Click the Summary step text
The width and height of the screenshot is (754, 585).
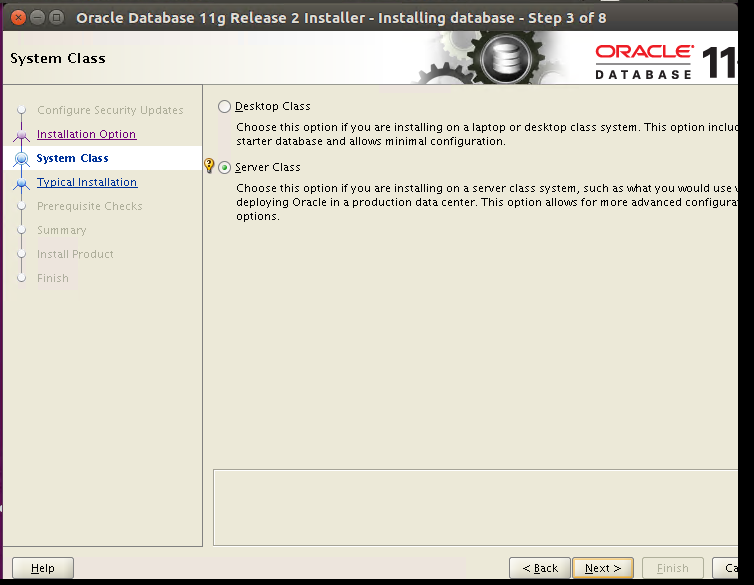click(x=62, y=230)
